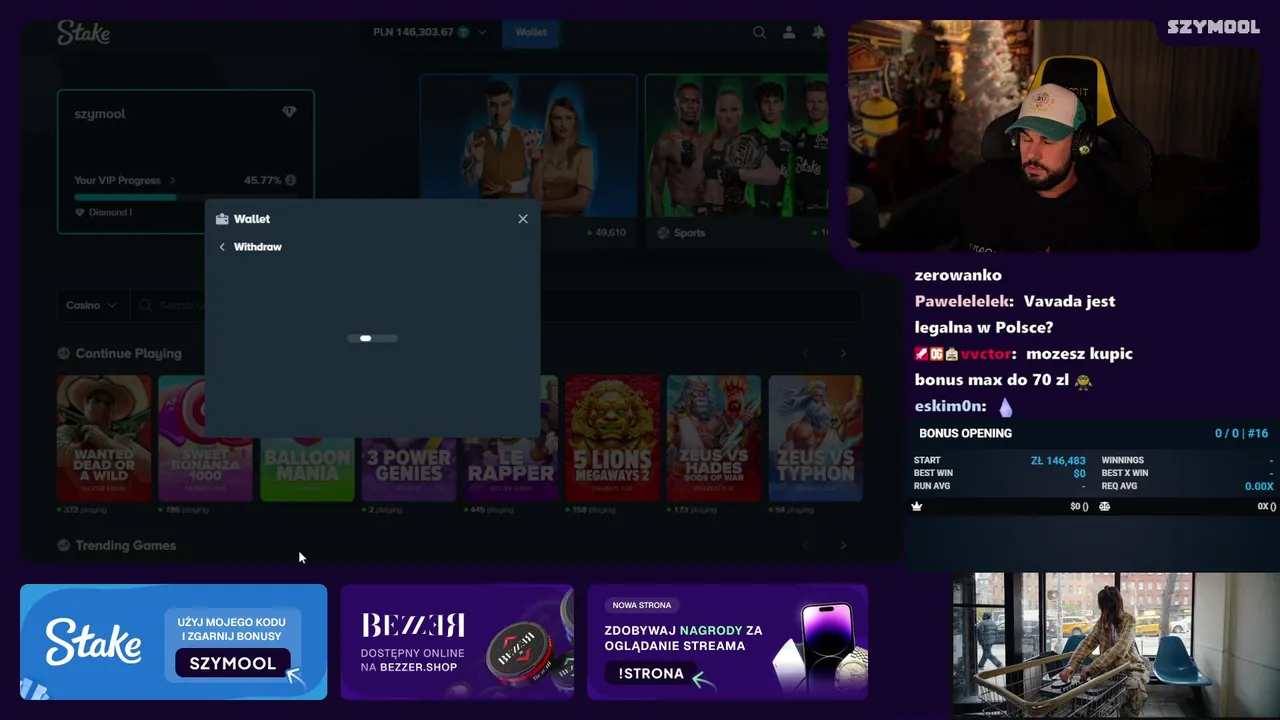Click the Continue Playing heading

coord(128,353)
